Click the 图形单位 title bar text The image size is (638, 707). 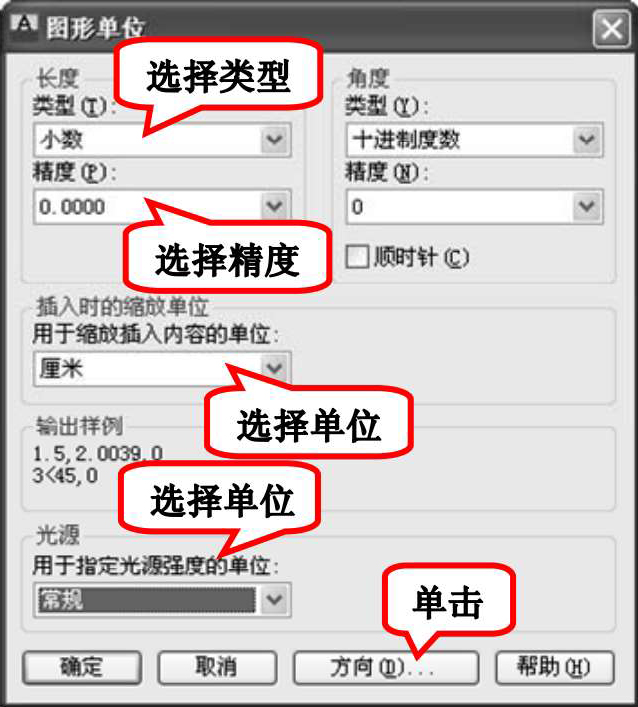95,28
